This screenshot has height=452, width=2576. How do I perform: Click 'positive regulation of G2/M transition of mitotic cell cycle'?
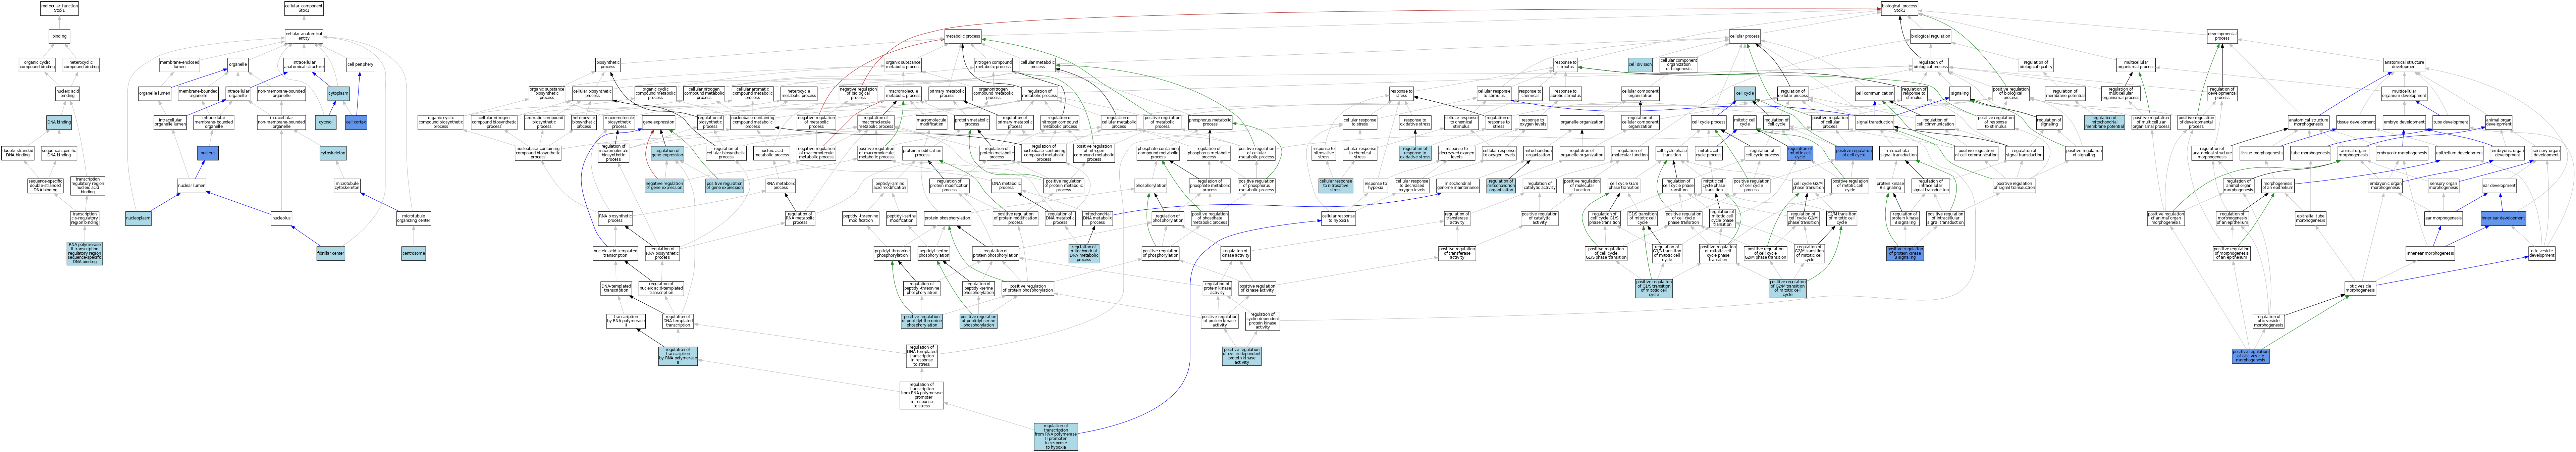click(x=1788, y=288)
